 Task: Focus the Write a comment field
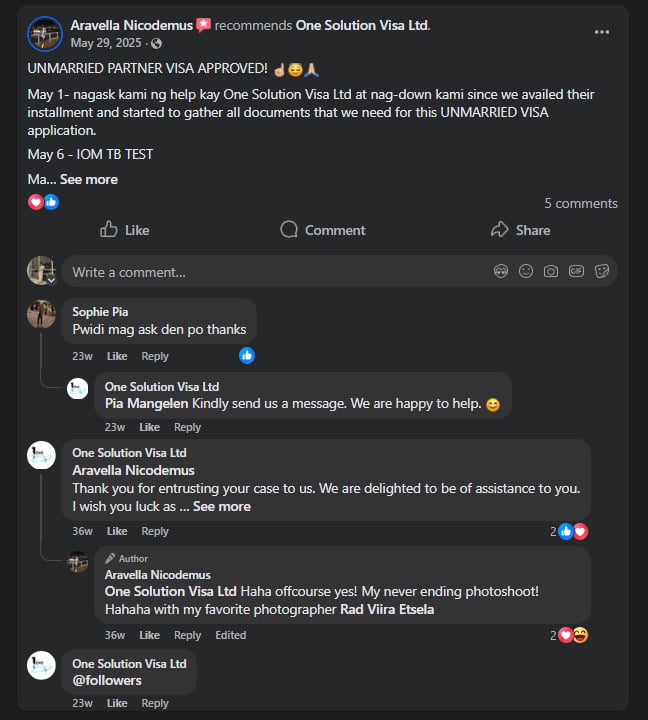coord(270,272)
